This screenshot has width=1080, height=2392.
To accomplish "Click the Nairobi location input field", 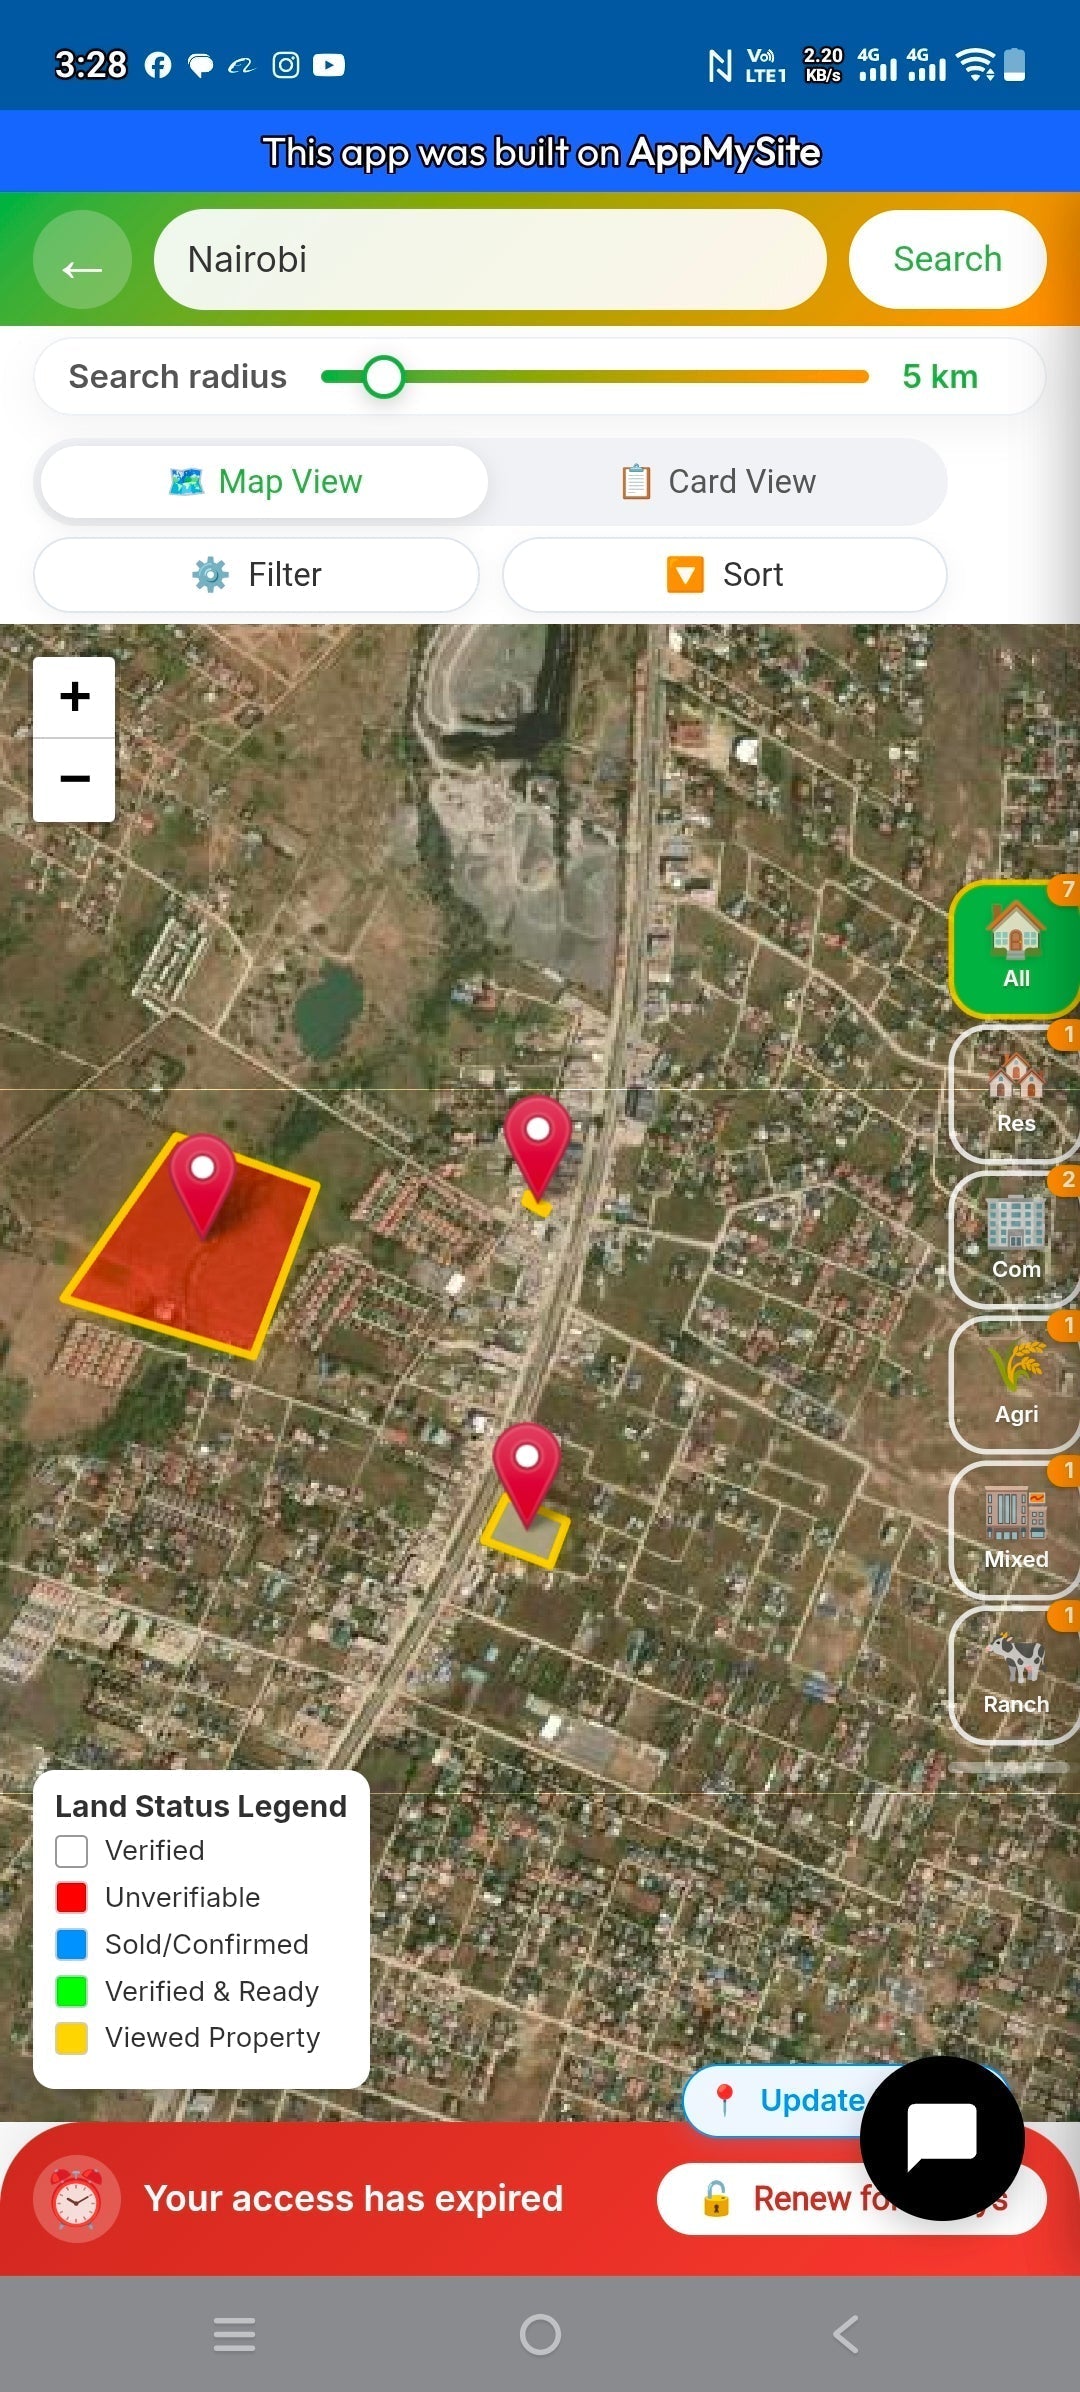I will click(x=490, y=259).
